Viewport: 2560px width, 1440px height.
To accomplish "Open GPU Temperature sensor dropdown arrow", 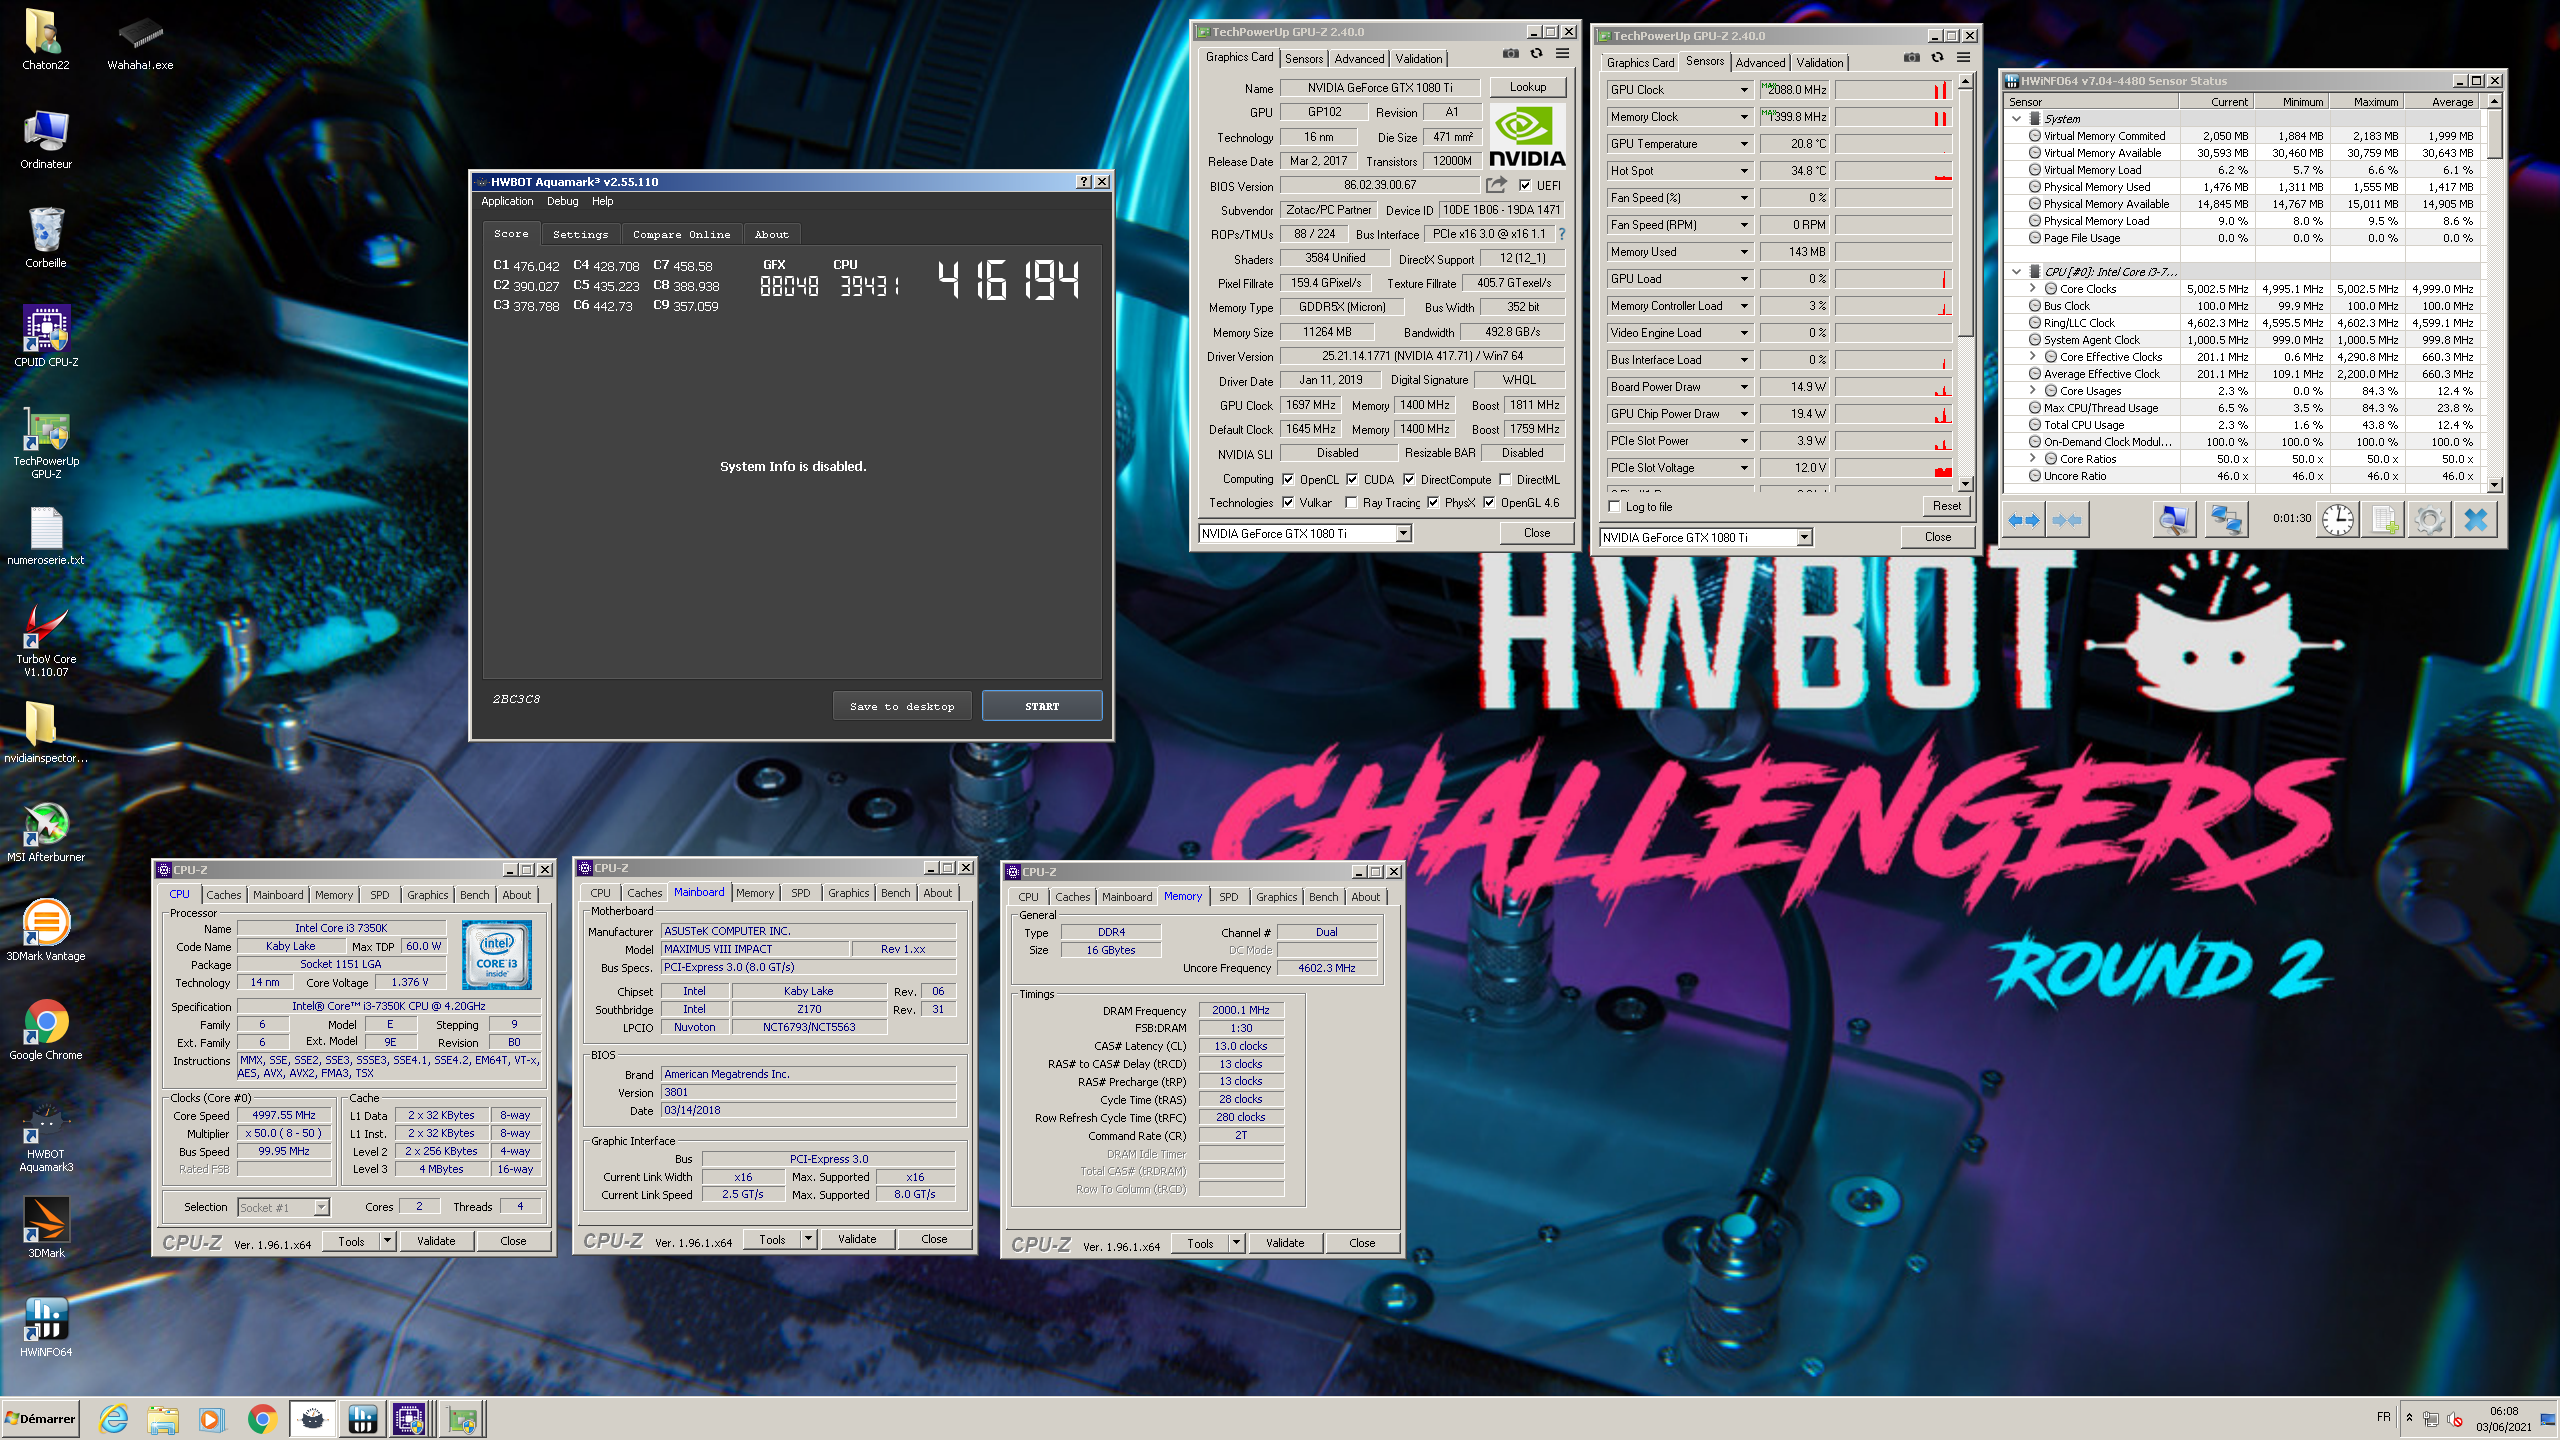I will (x=1744, y=144).
